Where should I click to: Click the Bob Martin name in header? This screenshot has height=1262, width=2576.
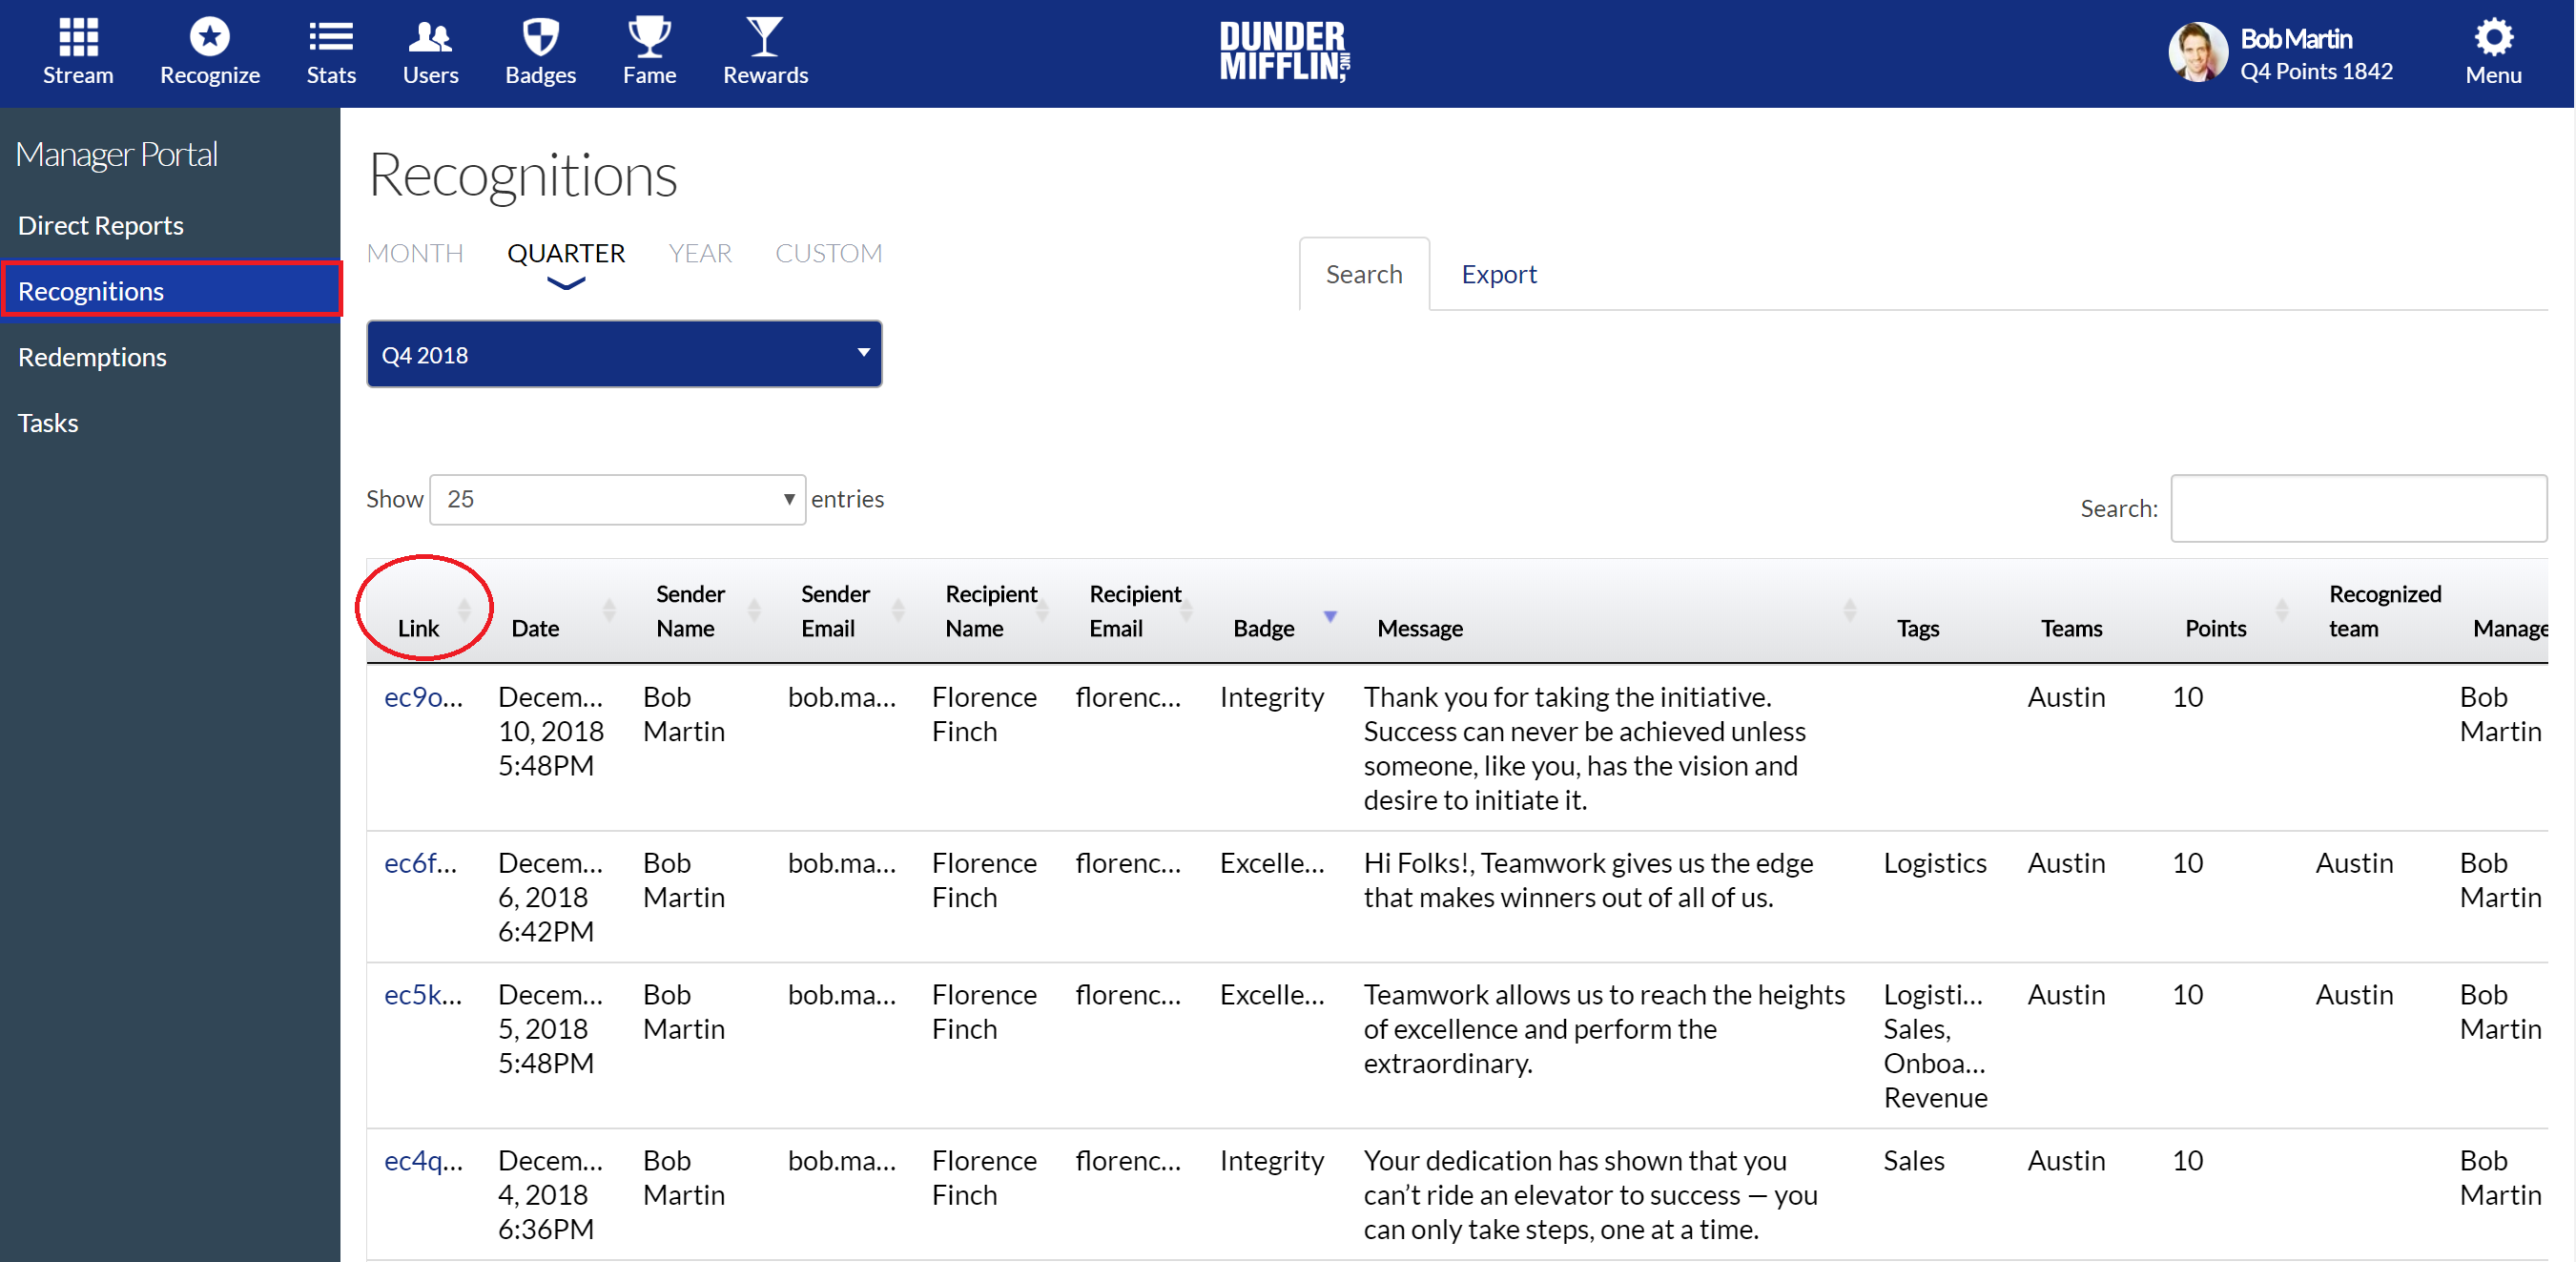click(2296, 39)
